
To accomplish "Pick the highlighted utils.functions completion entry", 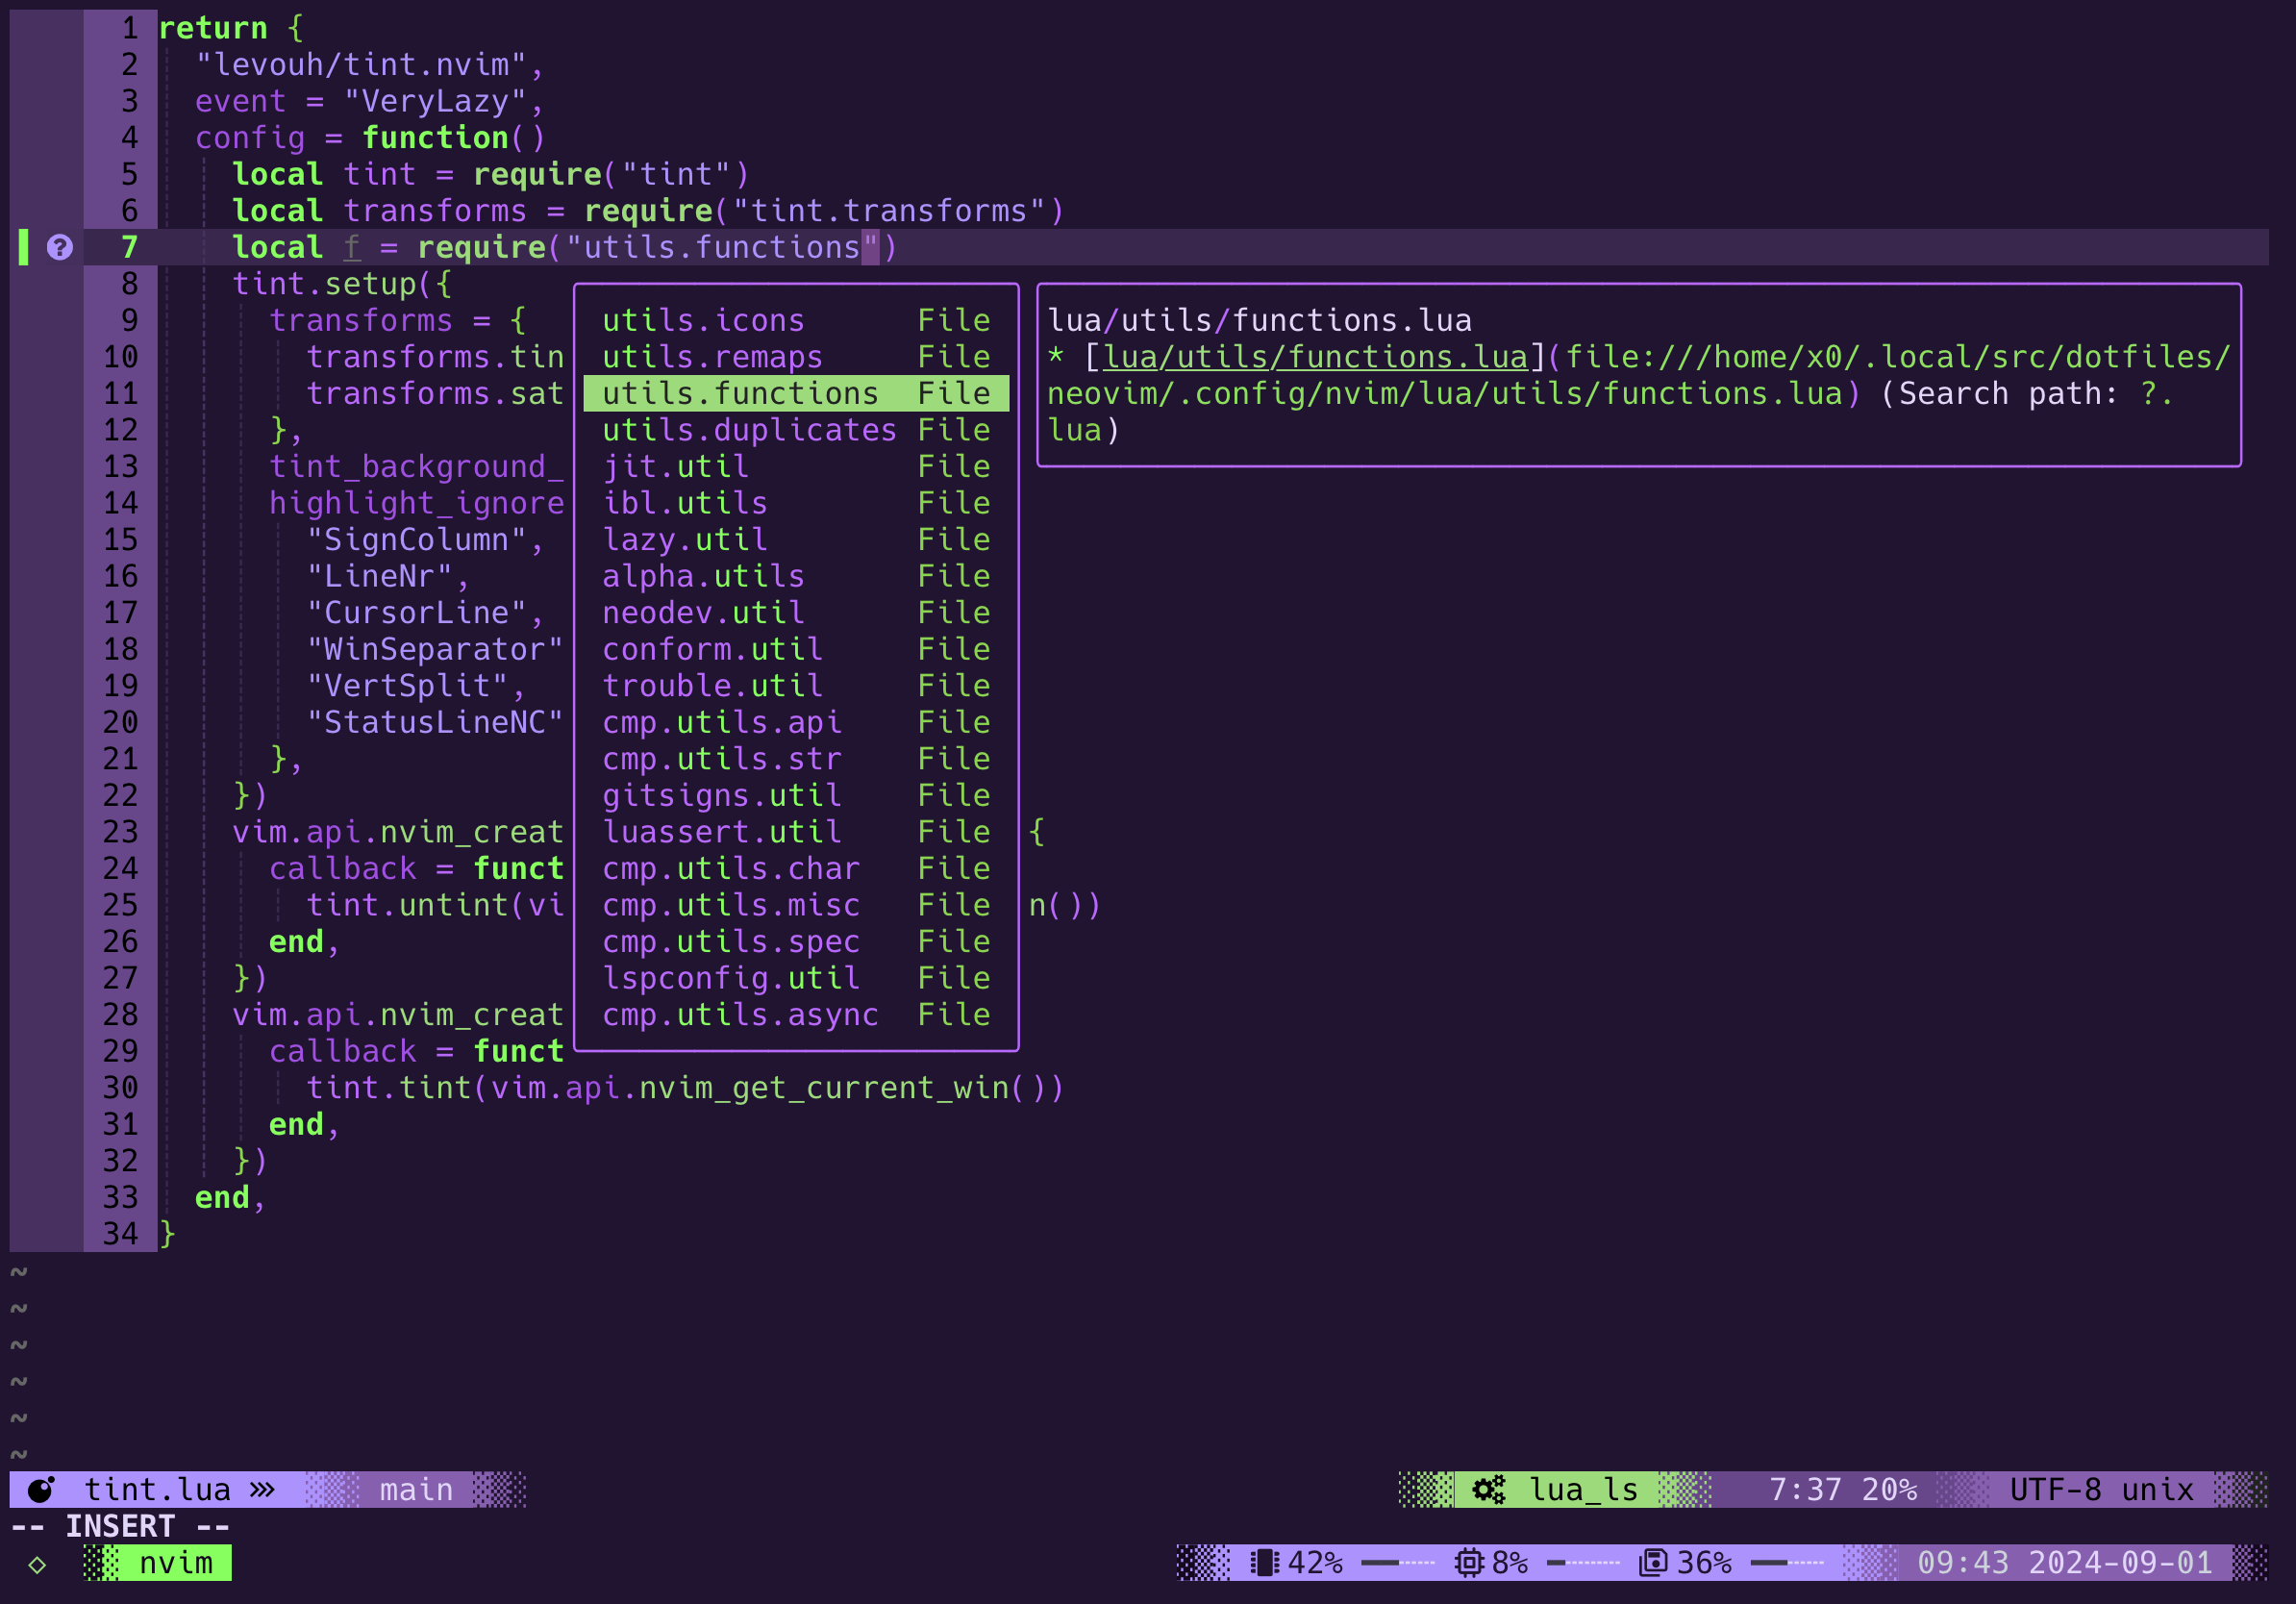I will click(740, 393).
